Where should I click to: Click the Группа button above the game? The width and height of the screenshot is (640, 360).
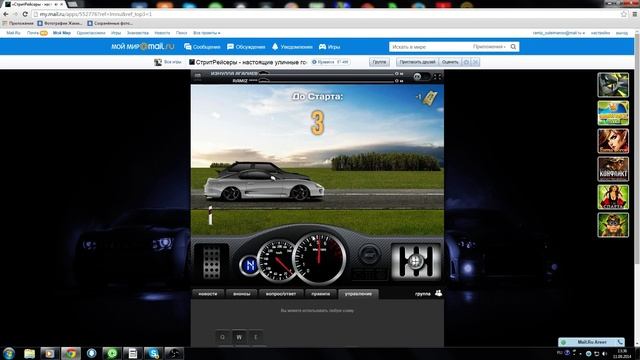379,62
